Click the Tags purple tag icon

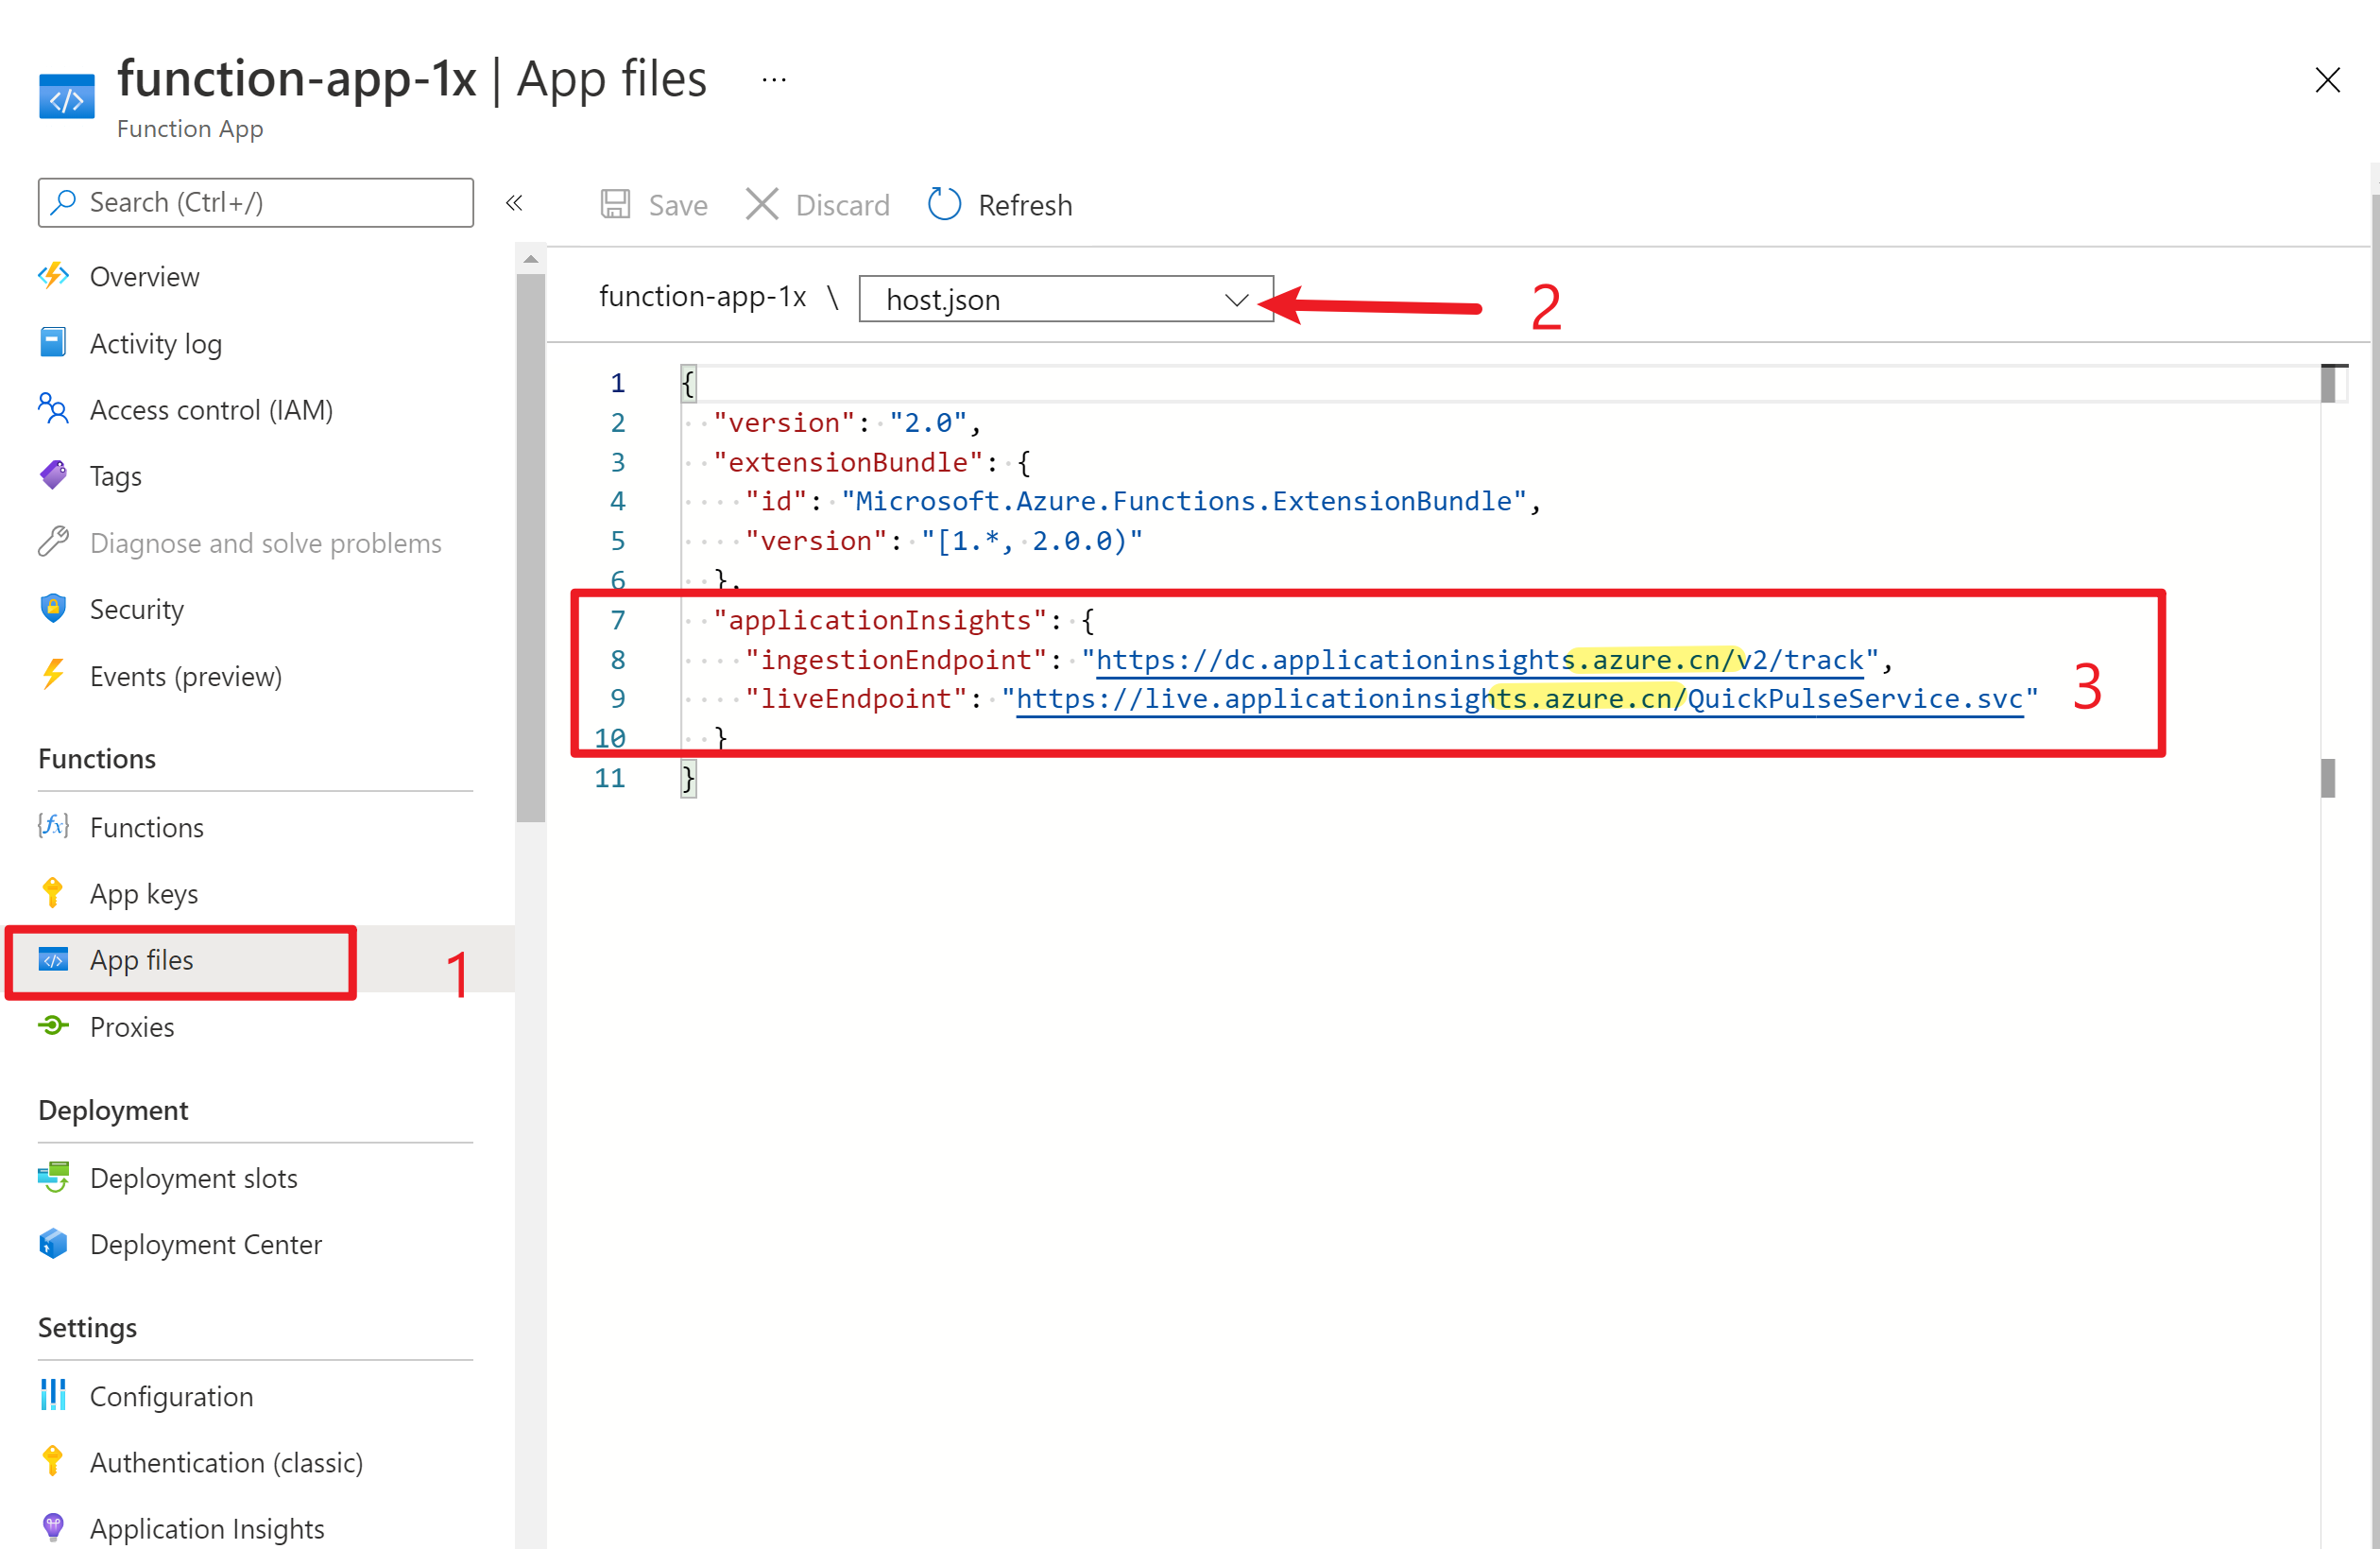point(54,476)
